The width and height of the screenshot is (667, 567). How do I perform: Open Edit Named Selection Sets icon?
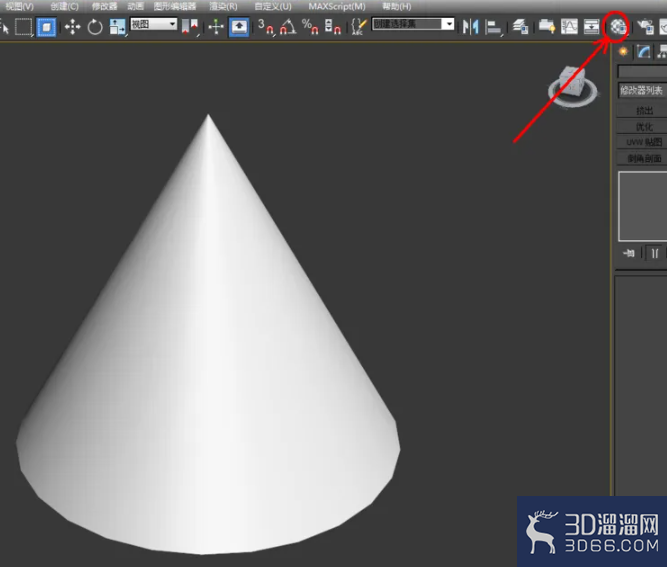[359, 27]
